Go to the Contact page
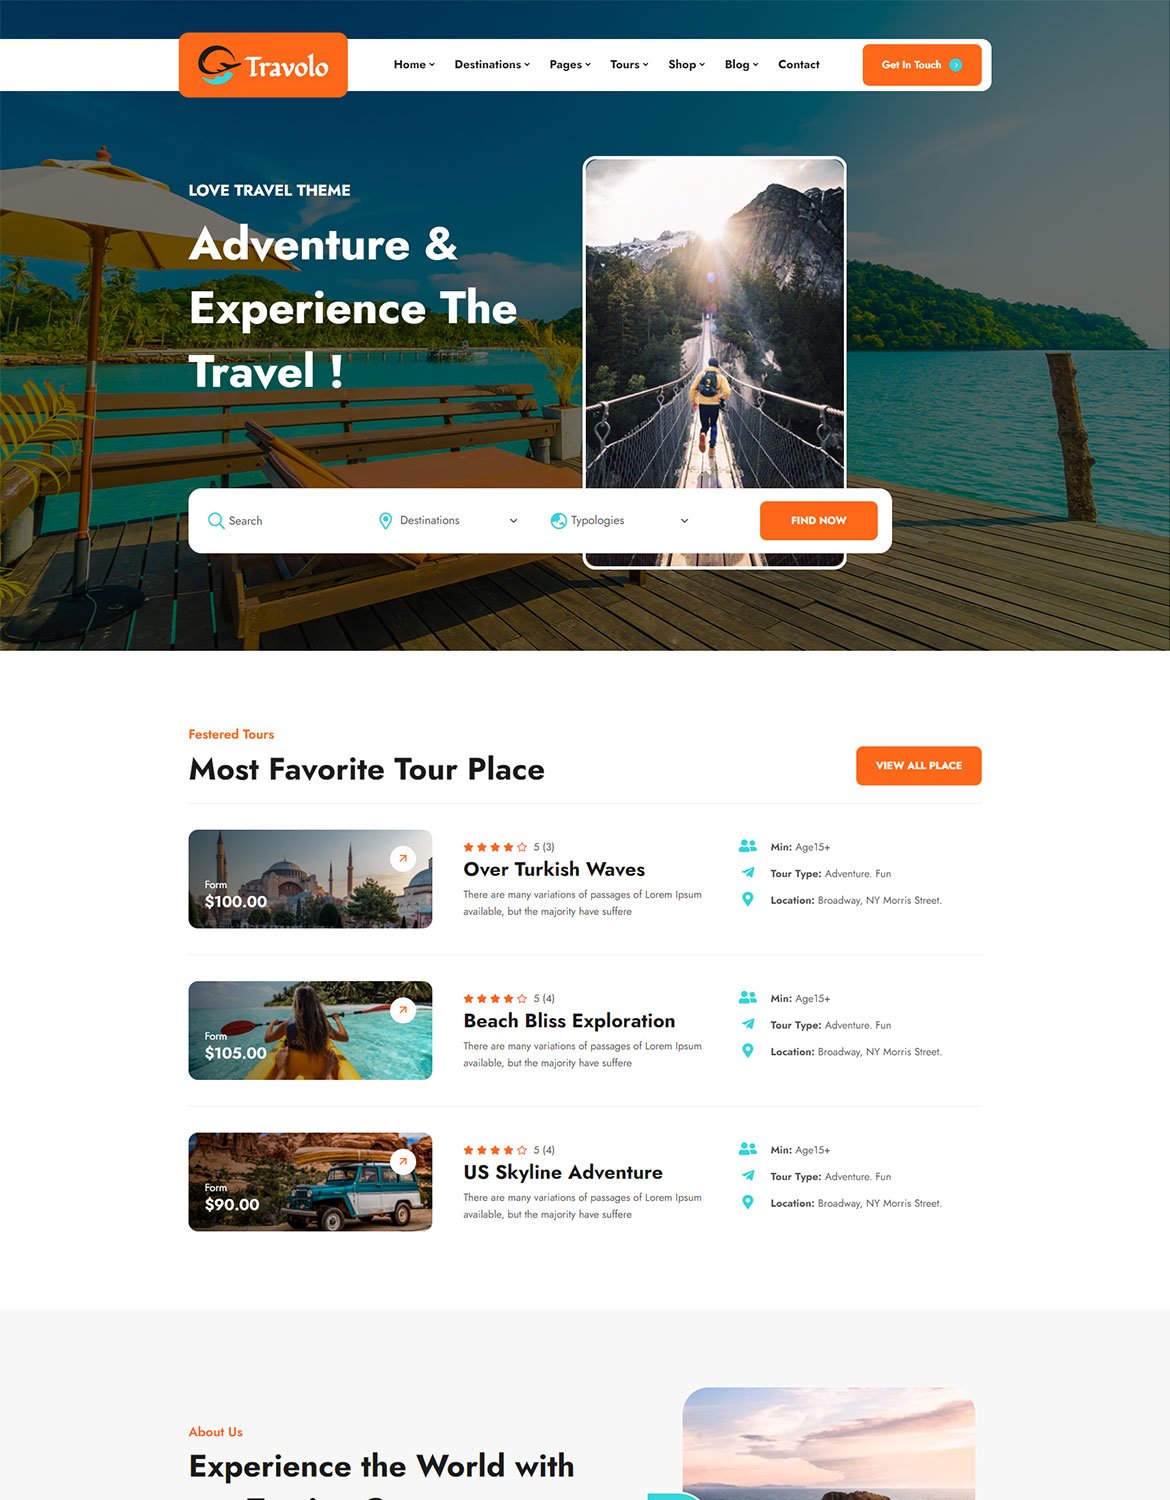The image size is (1170, 1500). point(799,65)
